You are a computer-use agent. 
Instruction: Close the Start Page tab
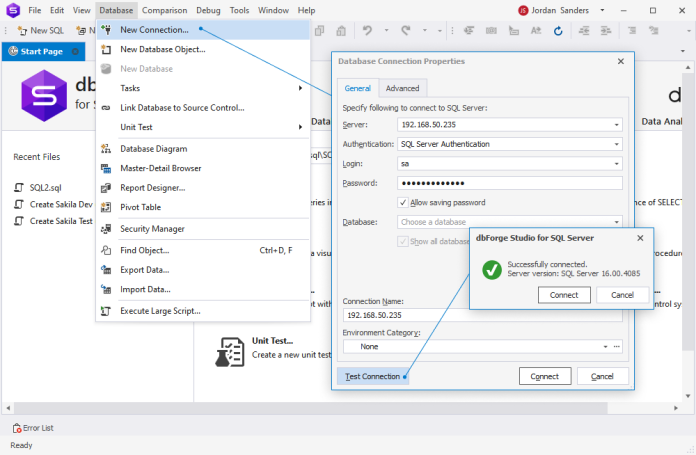pyautogui.click(x=75, y=51)
